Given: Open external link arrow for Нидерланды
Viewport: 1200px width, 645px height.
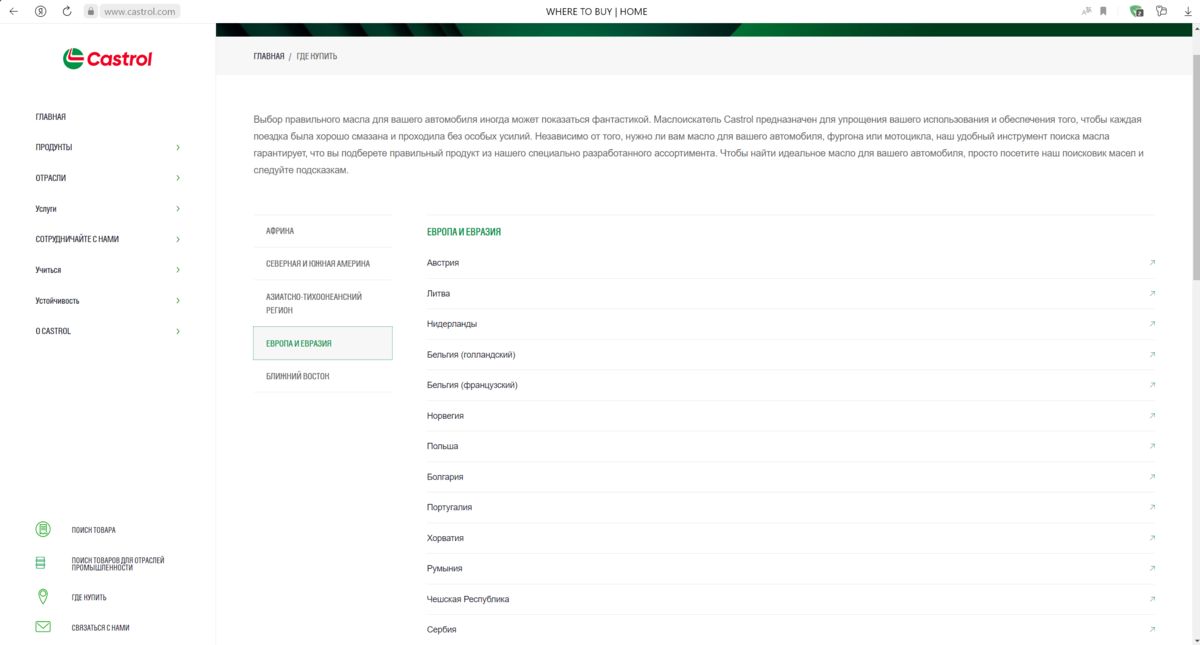Looking at the screenshot, I should click(x=1152, y=324).
